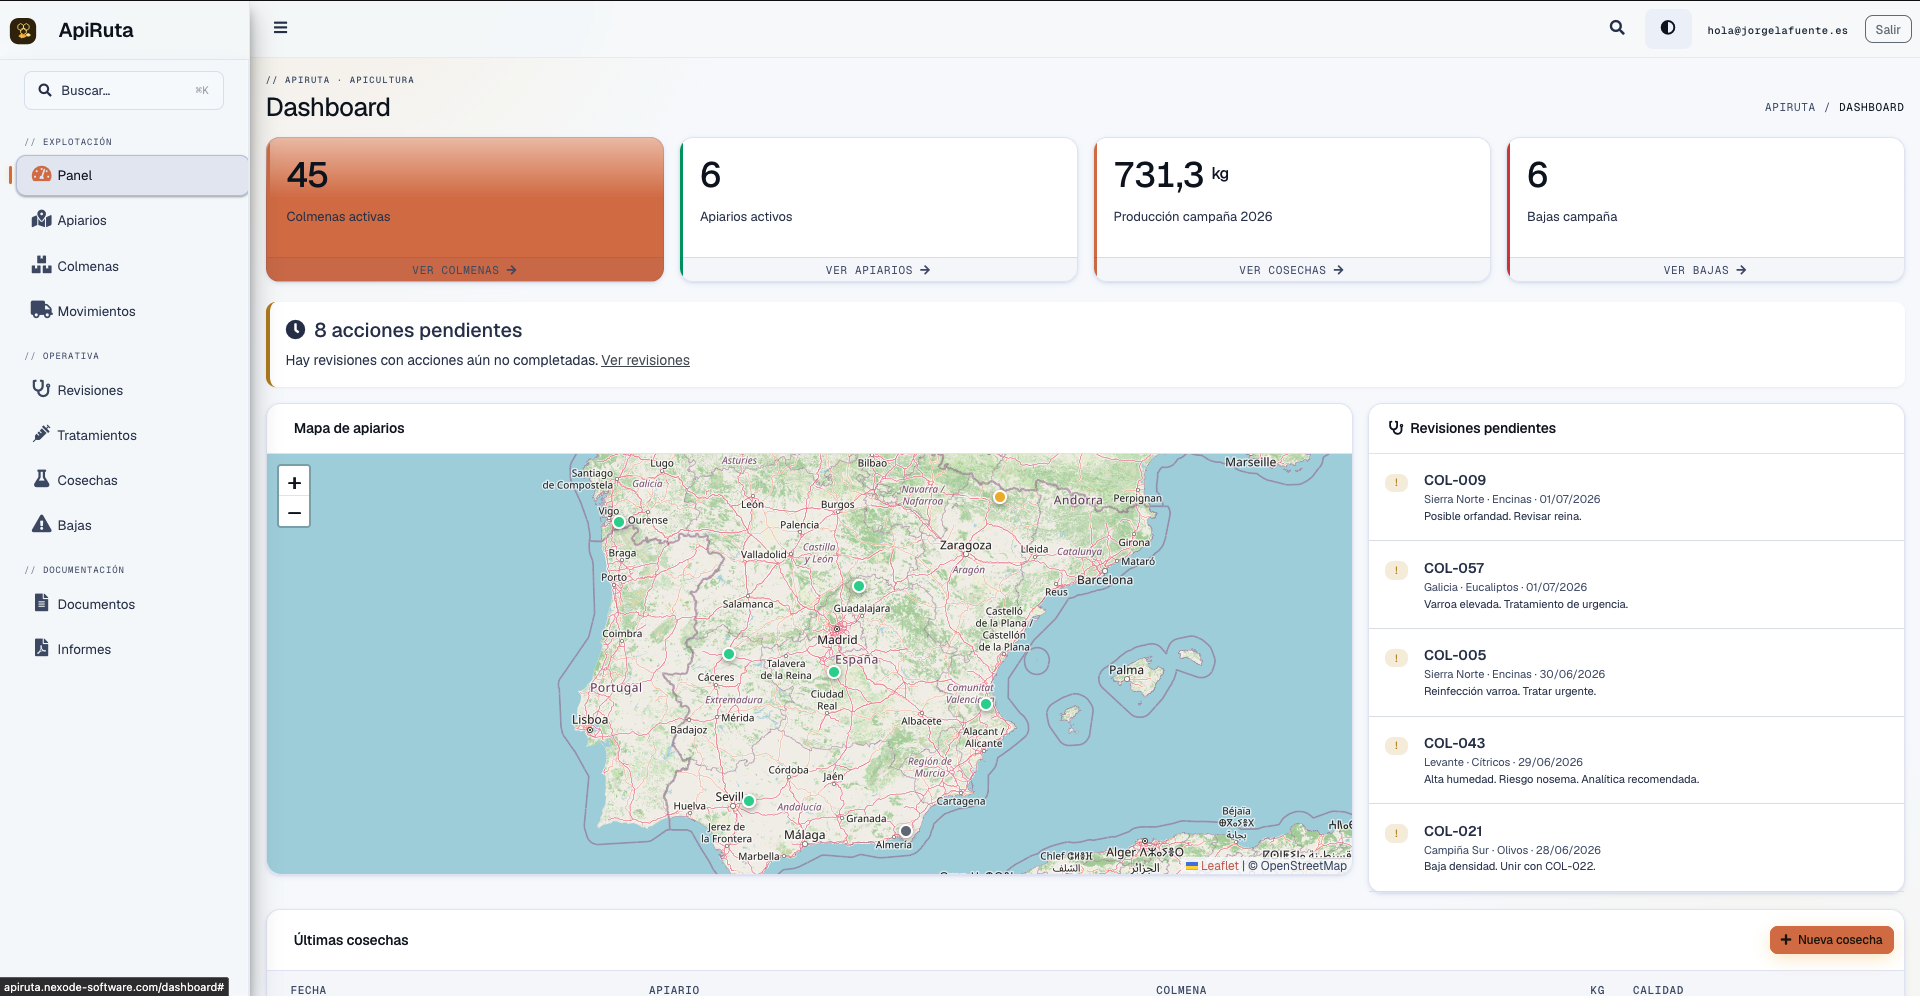This screenshot has height=996, width=1920.
Task: Click the Informes PDF icon
Action: pyautogui.click(x=41, y=648)
